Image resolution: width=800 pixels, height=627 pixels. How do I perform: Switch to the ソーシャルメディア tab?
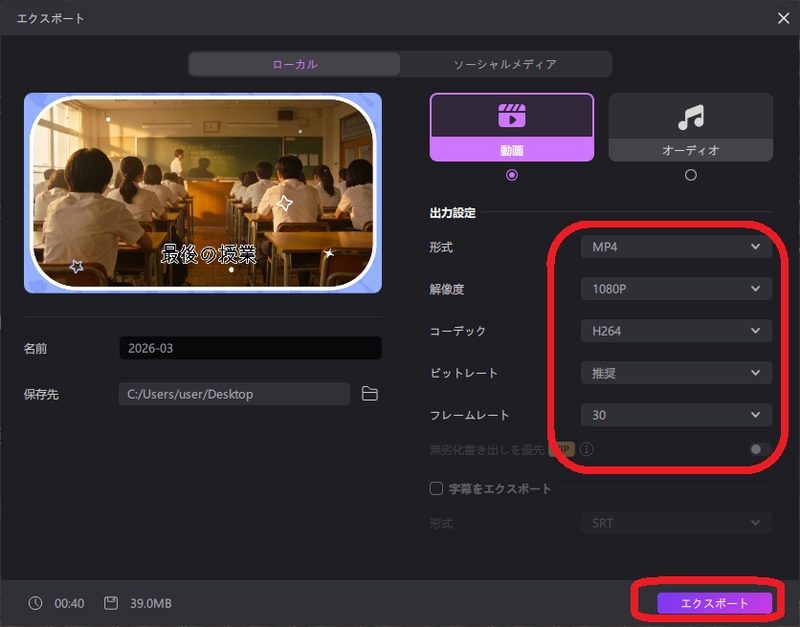(x=508, y=63)
